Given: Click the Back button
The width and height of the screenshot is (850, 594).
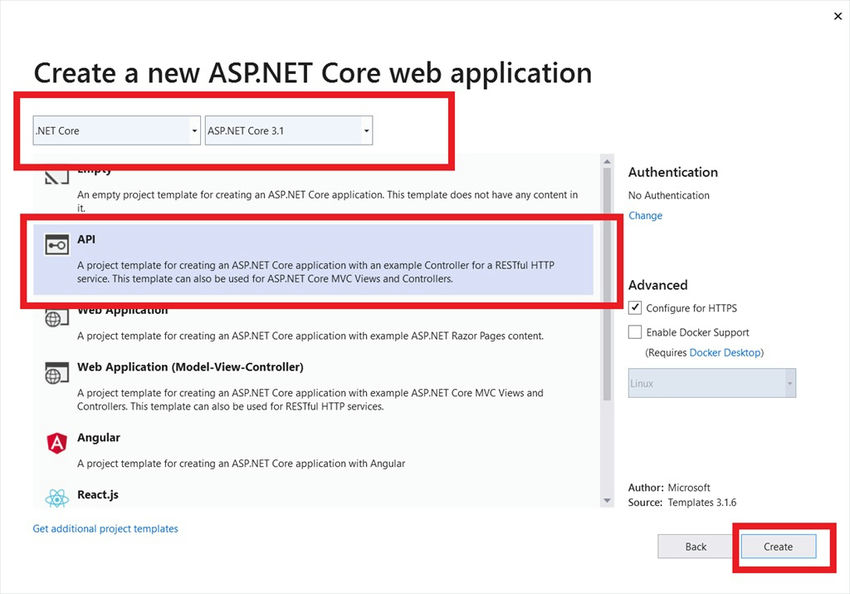Looking at the screenshot, I should coord(694,546).
